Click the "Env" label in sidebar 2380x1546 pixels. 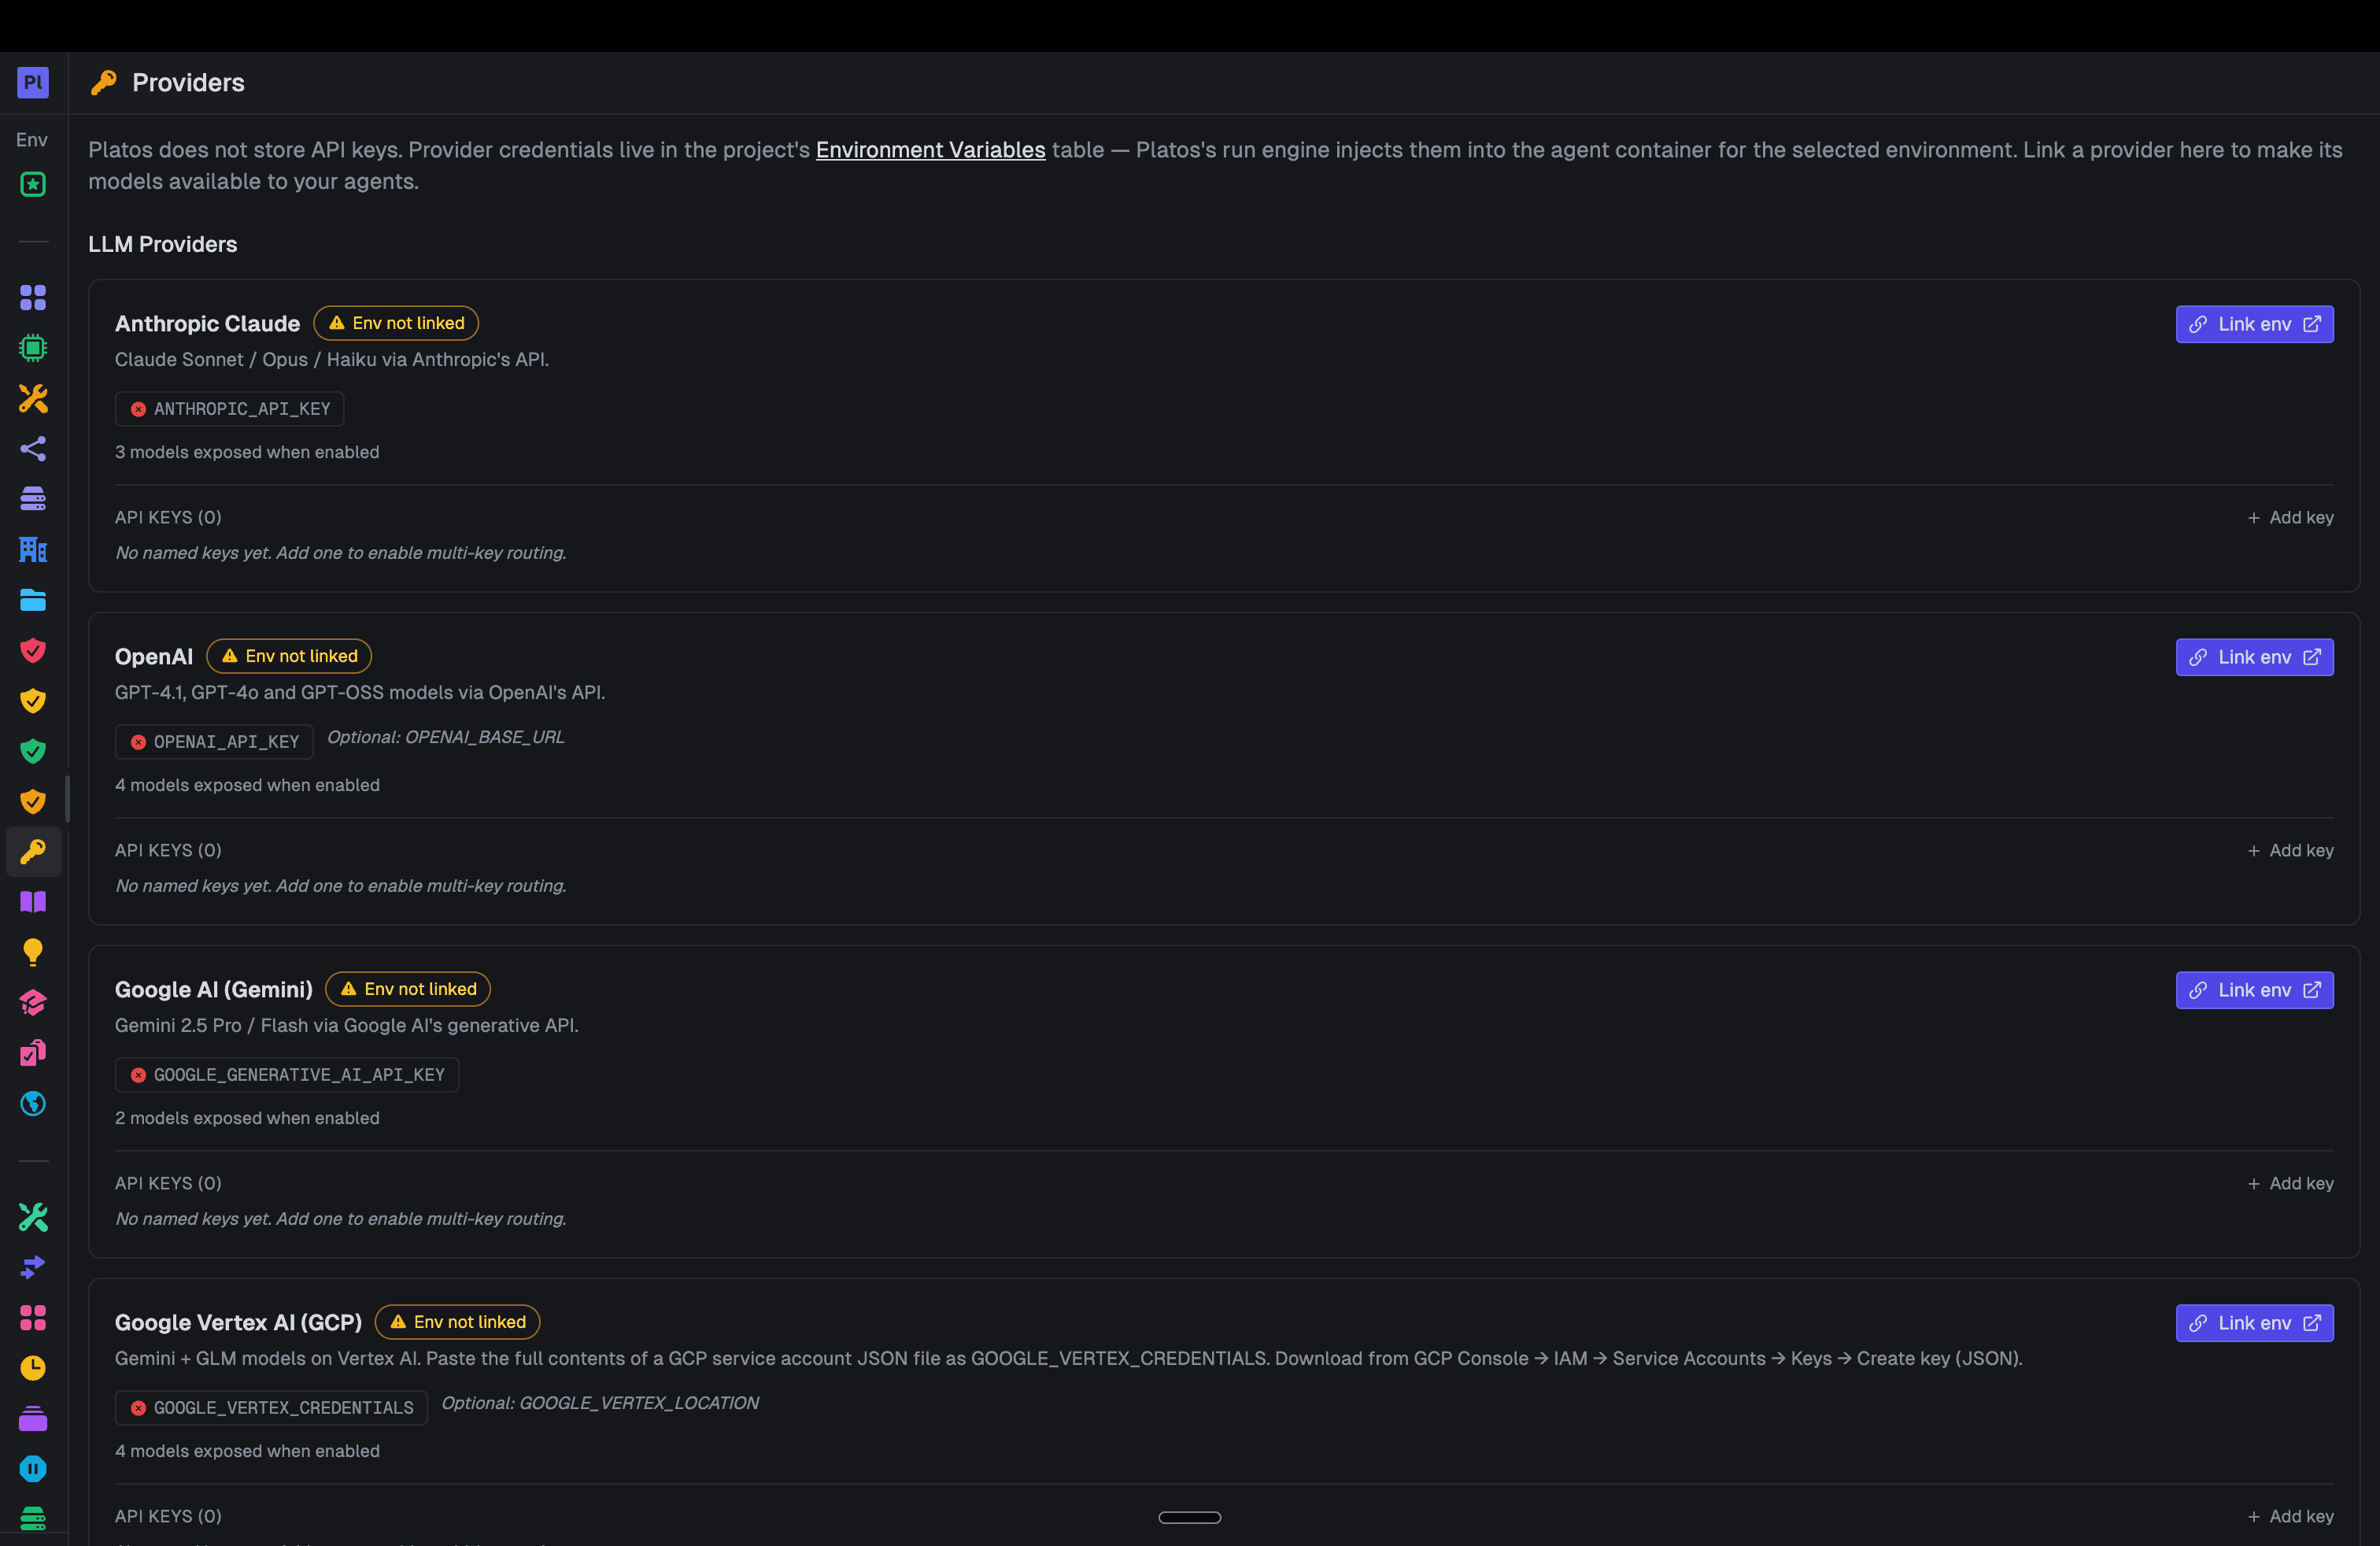tap(32, 140)
